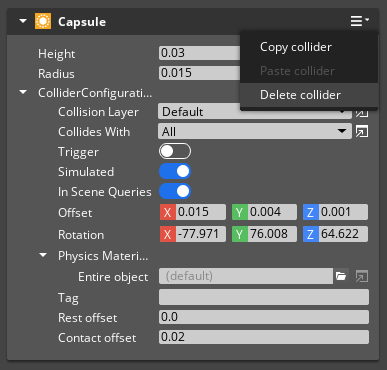Click the Tag label
This screenshot has height=370, width=387.
(x=68, y=298)
